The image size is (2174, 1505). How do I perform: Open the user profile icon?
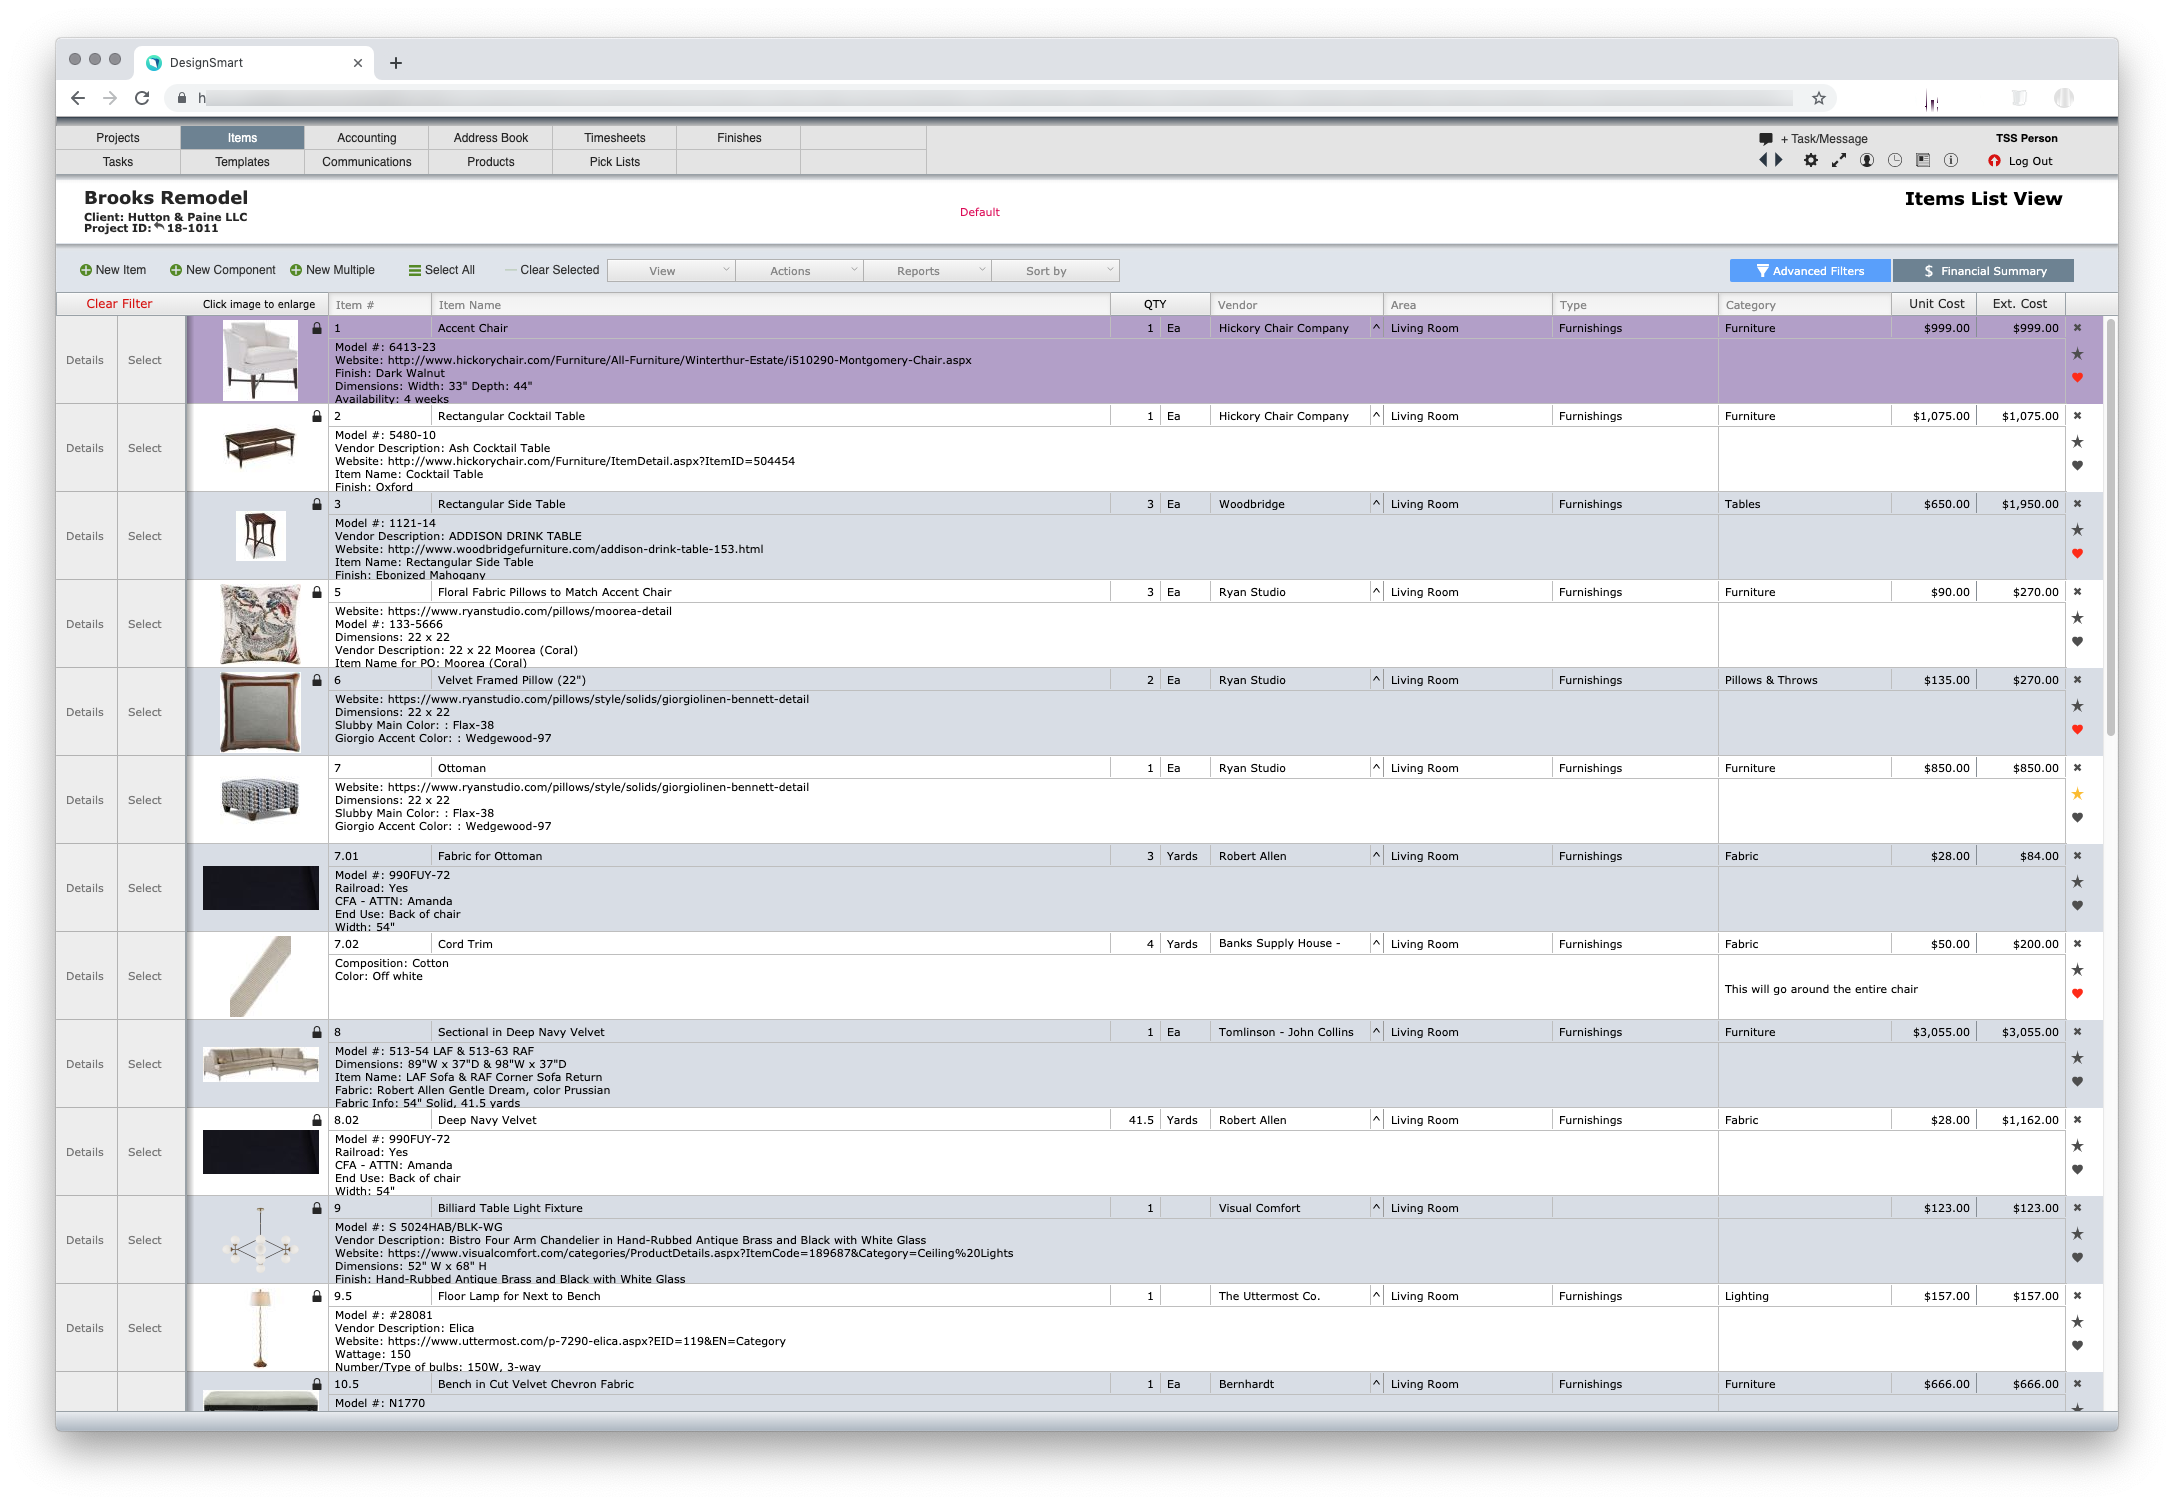point(1866,160)
